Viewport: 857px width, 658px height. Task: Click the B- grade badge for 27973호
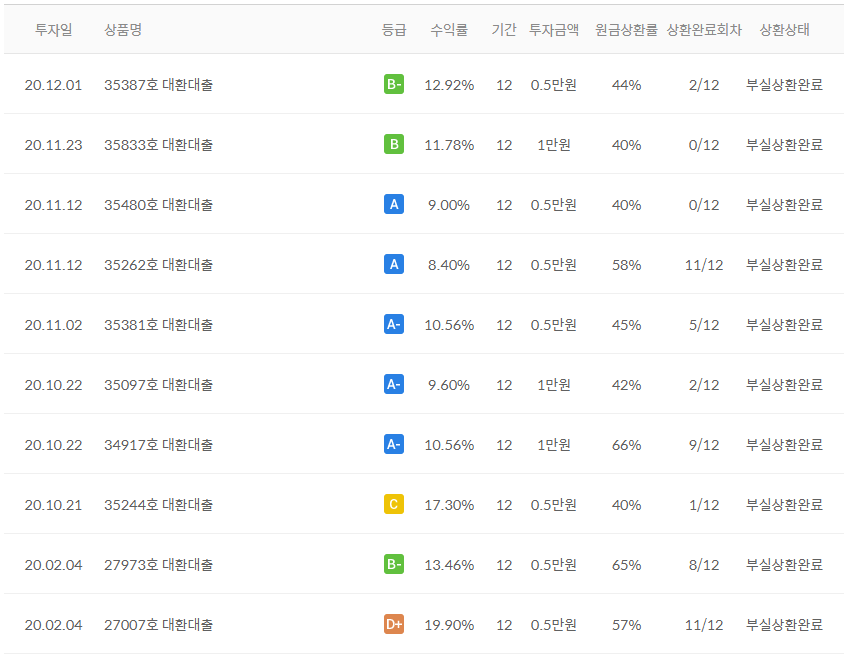point(394,565)
